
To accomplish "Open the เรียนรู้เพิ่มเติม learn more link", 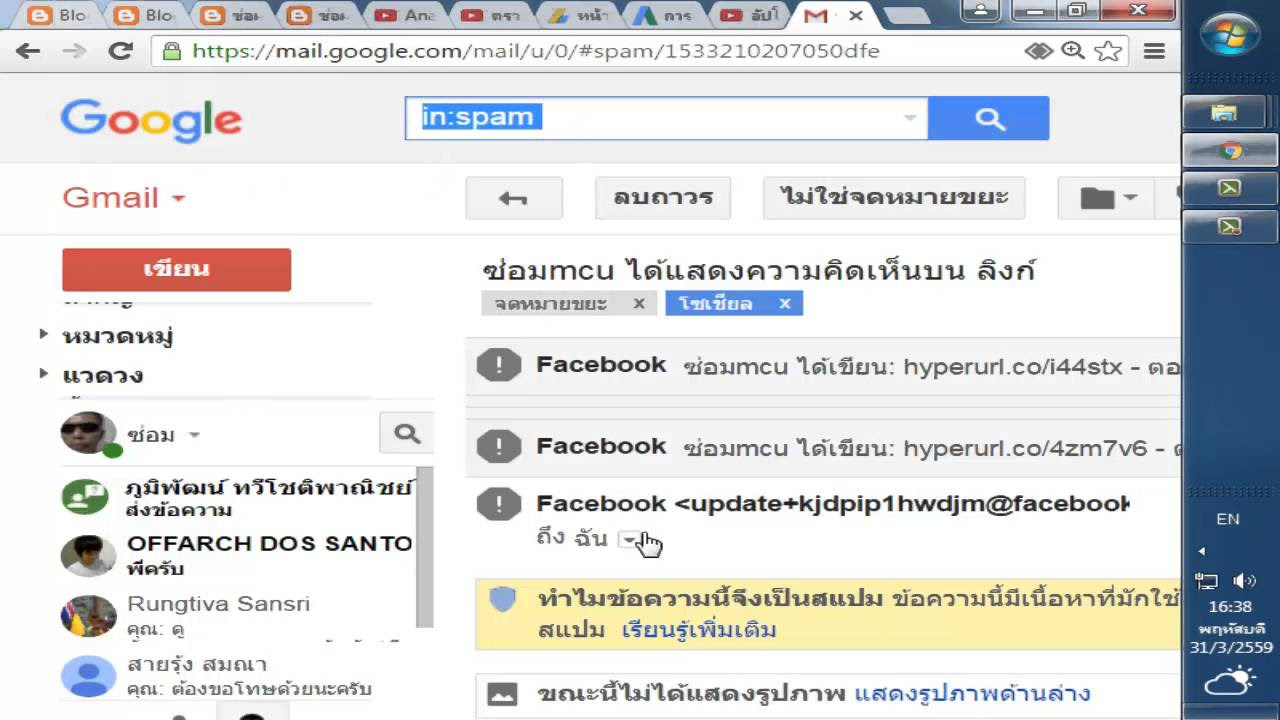I will 699,630.
